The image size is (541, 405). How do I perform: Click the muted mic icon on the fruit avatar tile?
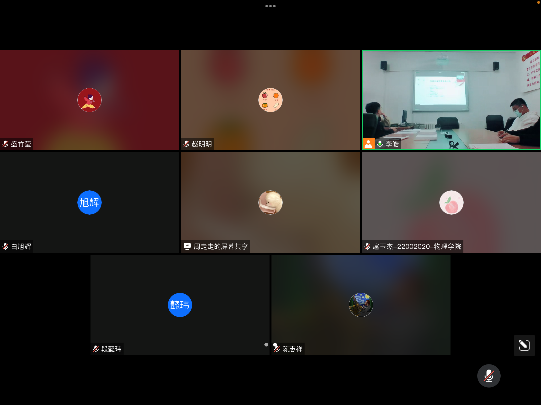click(186, 144)
